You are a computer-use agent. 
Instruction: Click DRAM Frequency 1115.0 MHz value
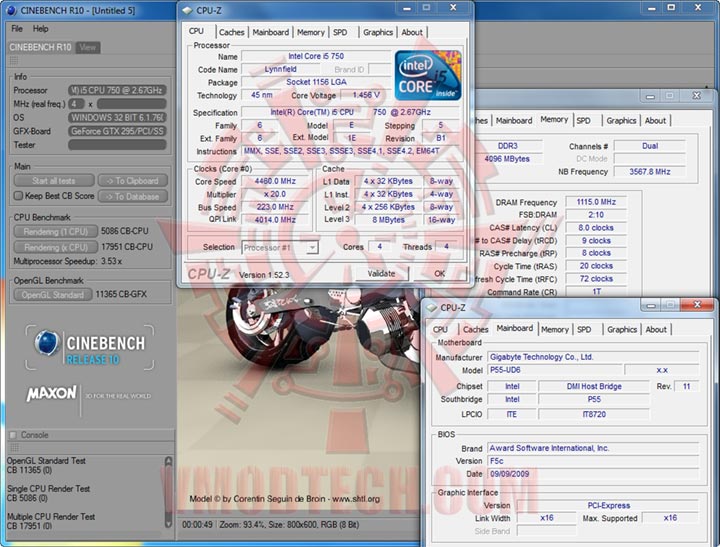596,202
